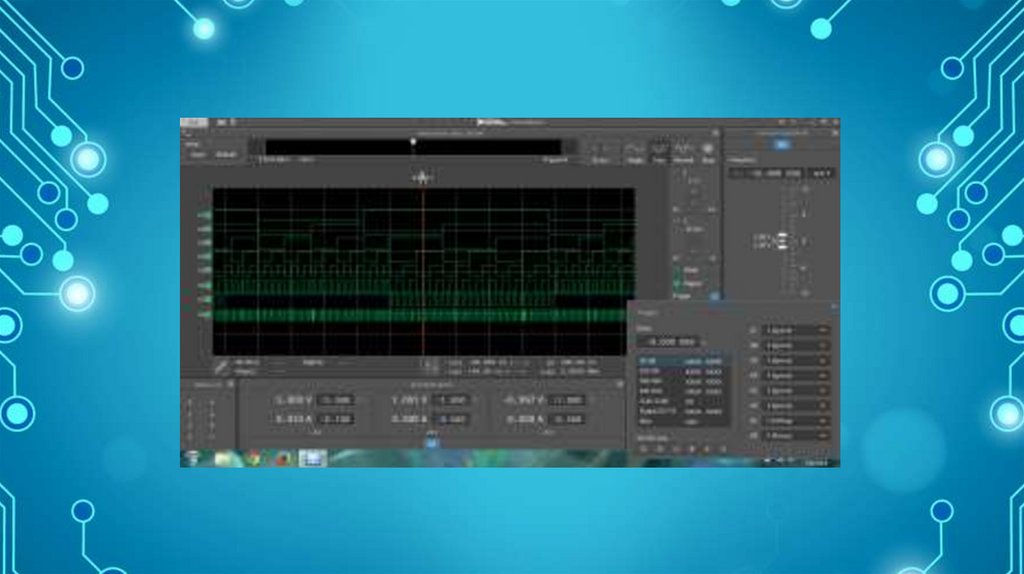This screenshot has height=574, width=1024.
Task: Toggle the lower green checkbox right of waveform
Action: [677, 284]
